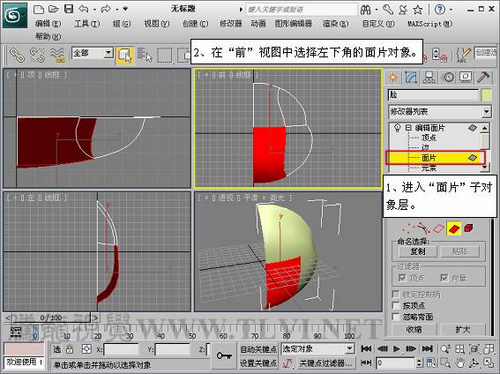
Task: Open the 选定对象 key filter dropdown
Action: coord(349,349)
